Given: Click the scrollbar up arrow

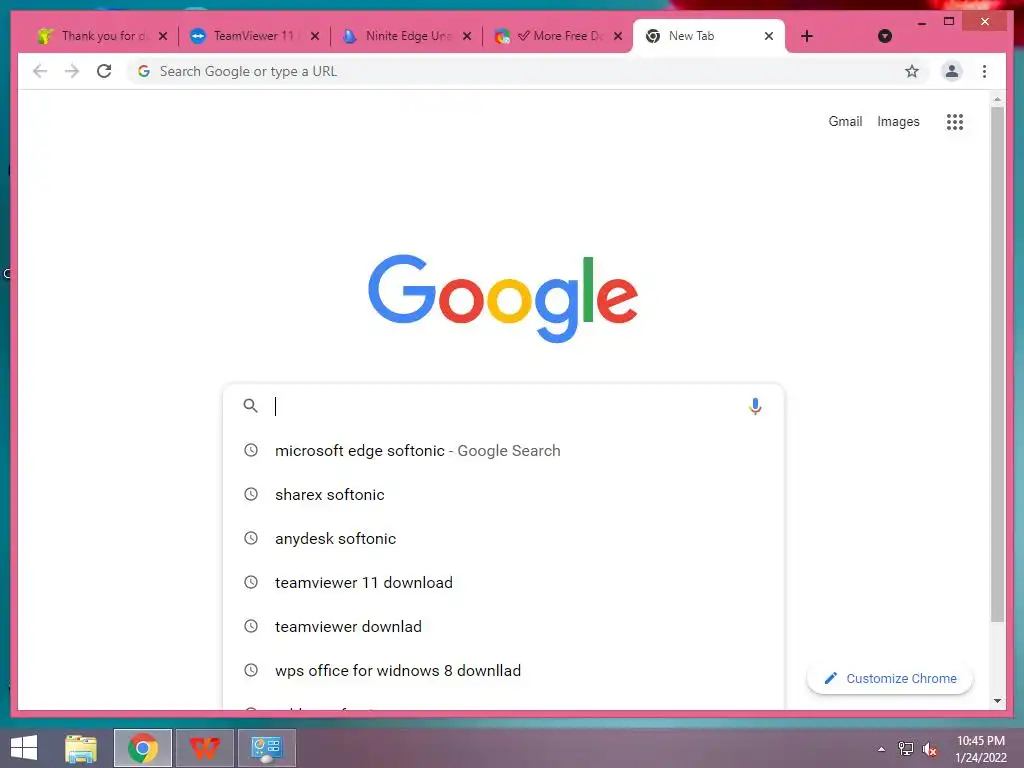Looking at the screenshot, I should pyautogui.click(x=997, y=99).
